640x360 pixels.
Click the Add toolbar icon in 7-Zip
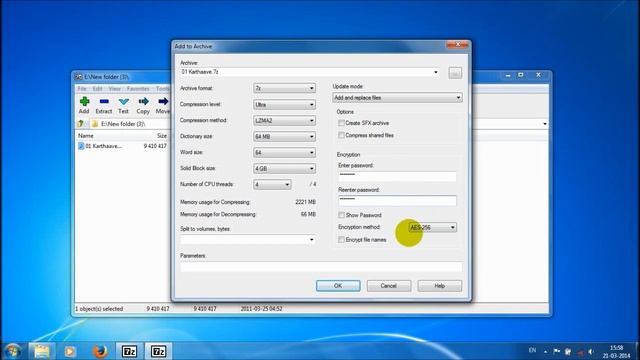(x=84, y=105)
